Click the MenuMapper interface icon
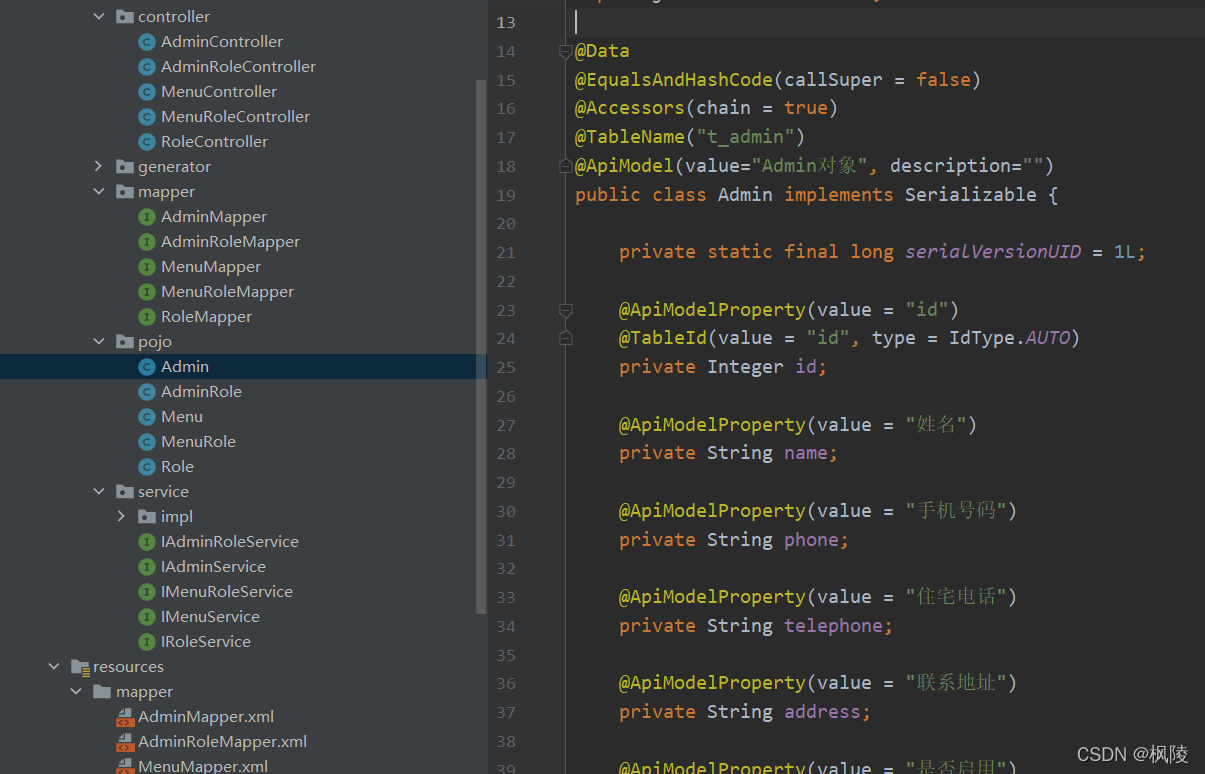Viewport: 1205px width, 774px height. click(x=147, y=266)
